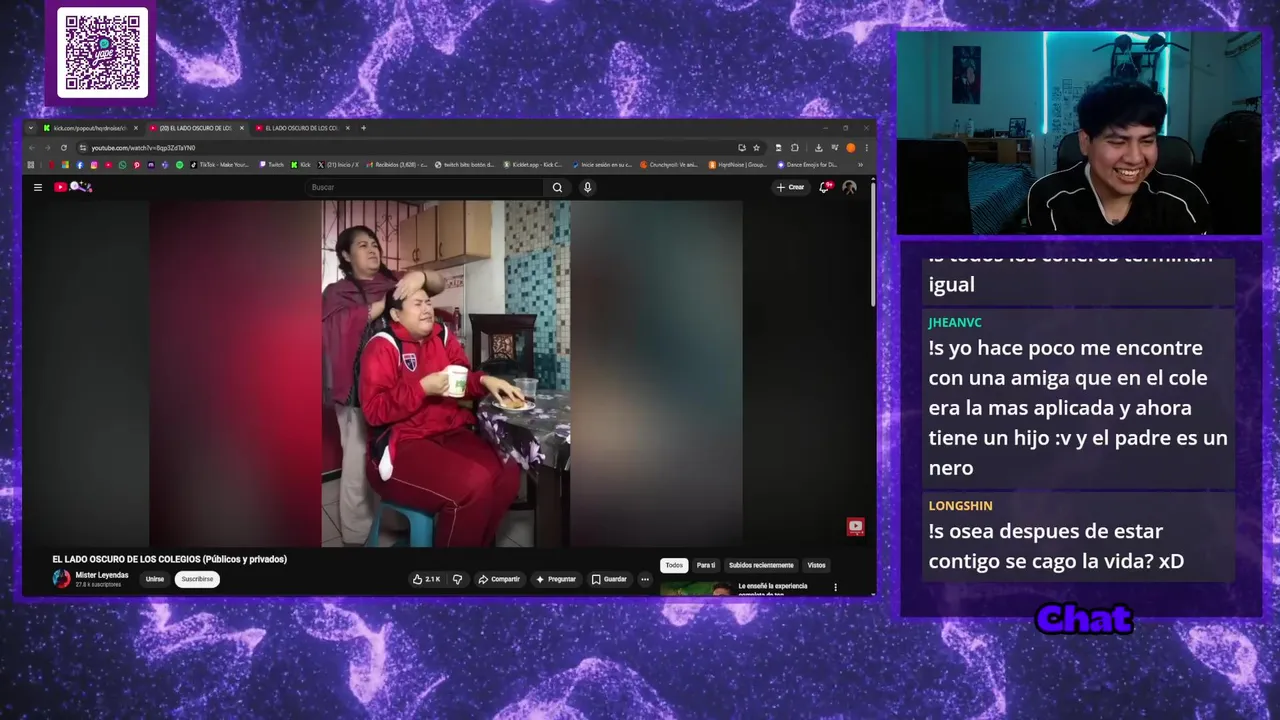Image resolution: width=1280 pixels, height=720 pixels.
Task: Close the active YouTube tab
Action: coord(242,128)
